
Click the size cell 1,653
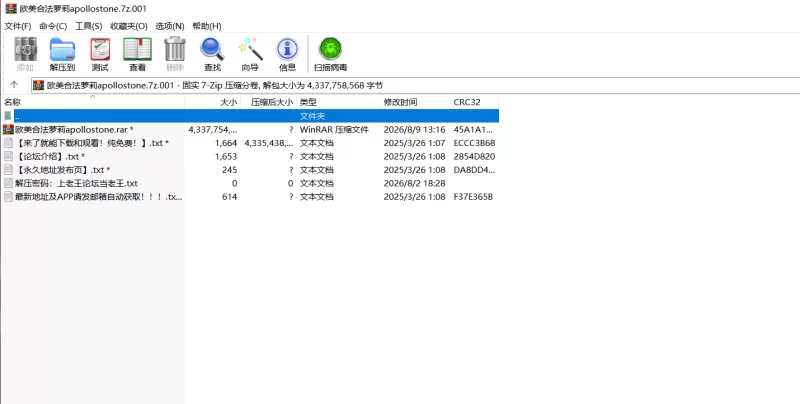pos(226,157)
